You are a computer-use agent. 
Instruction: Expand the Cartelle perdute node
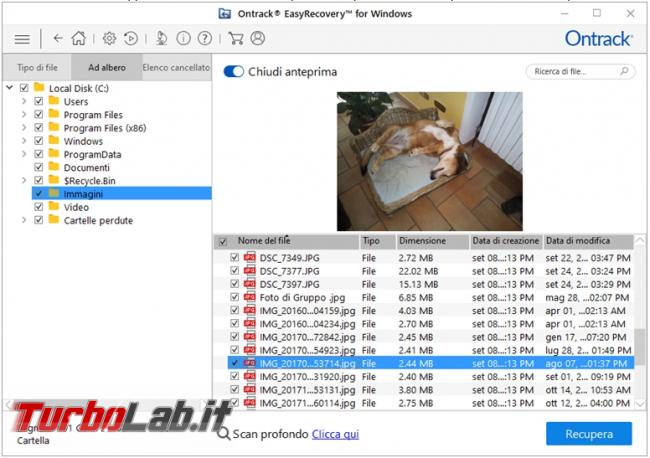(24, 220)
